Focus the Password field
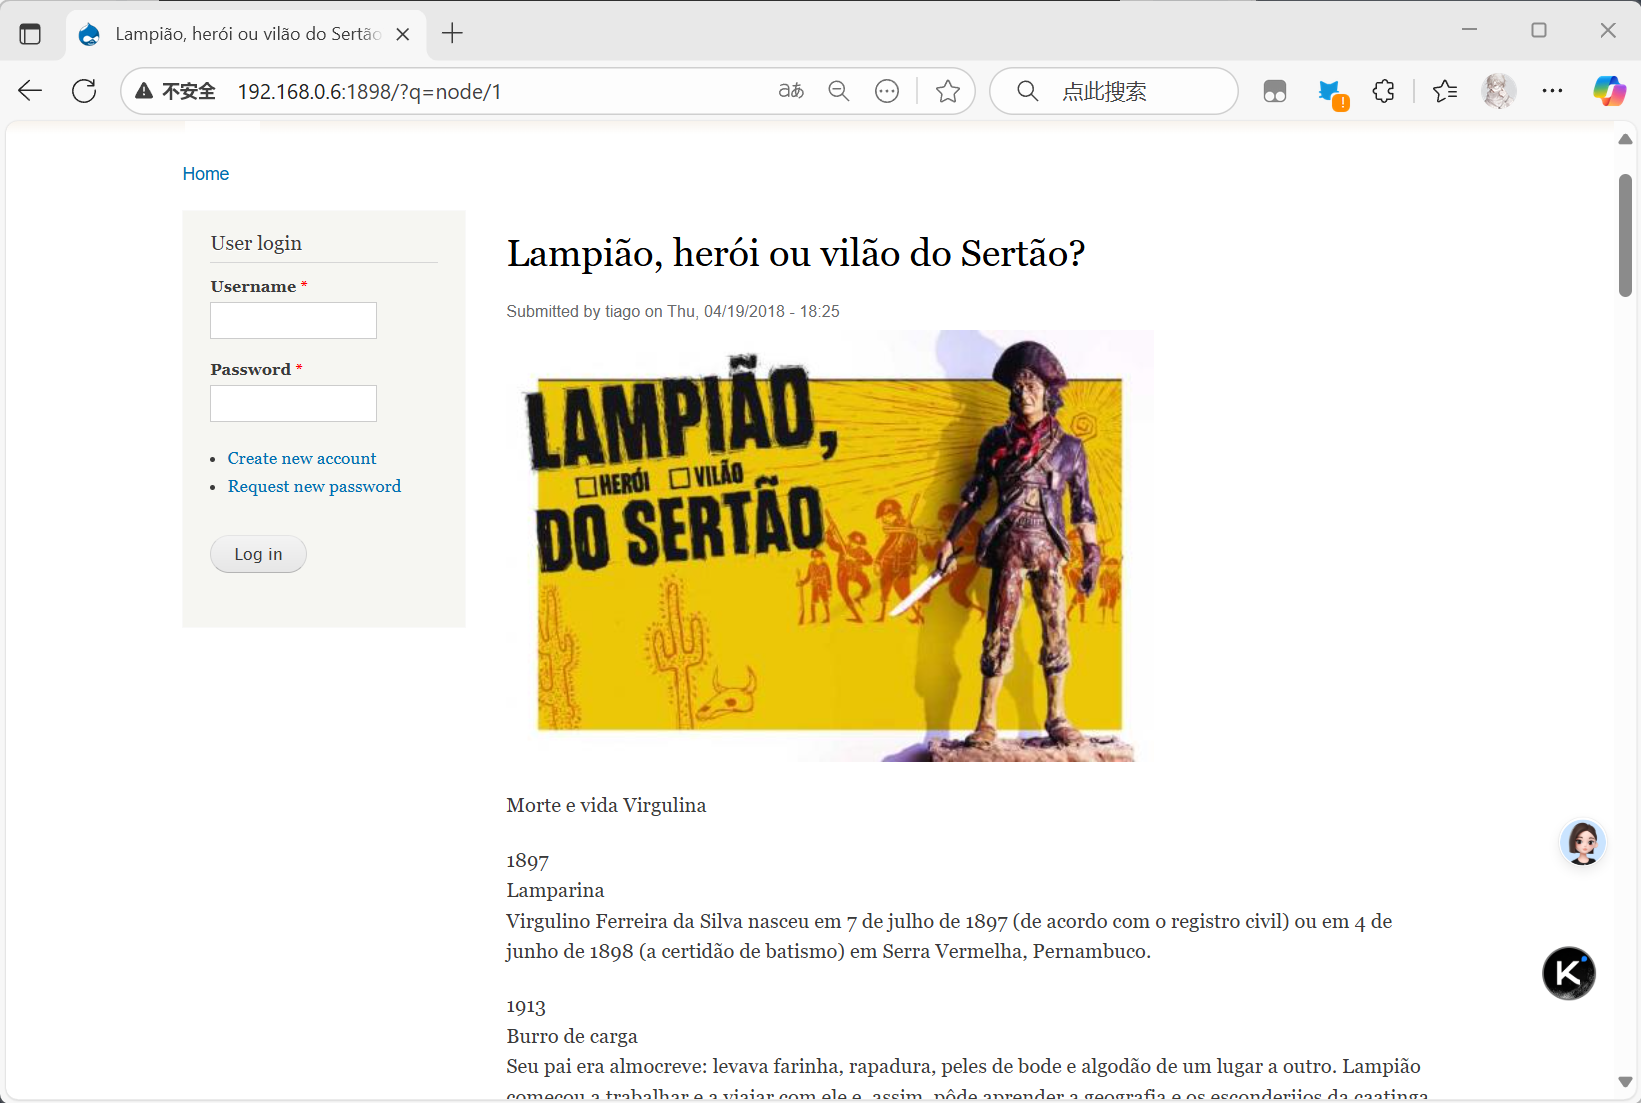Screen dimensions: 1641x1103 (x=293, y=403)
